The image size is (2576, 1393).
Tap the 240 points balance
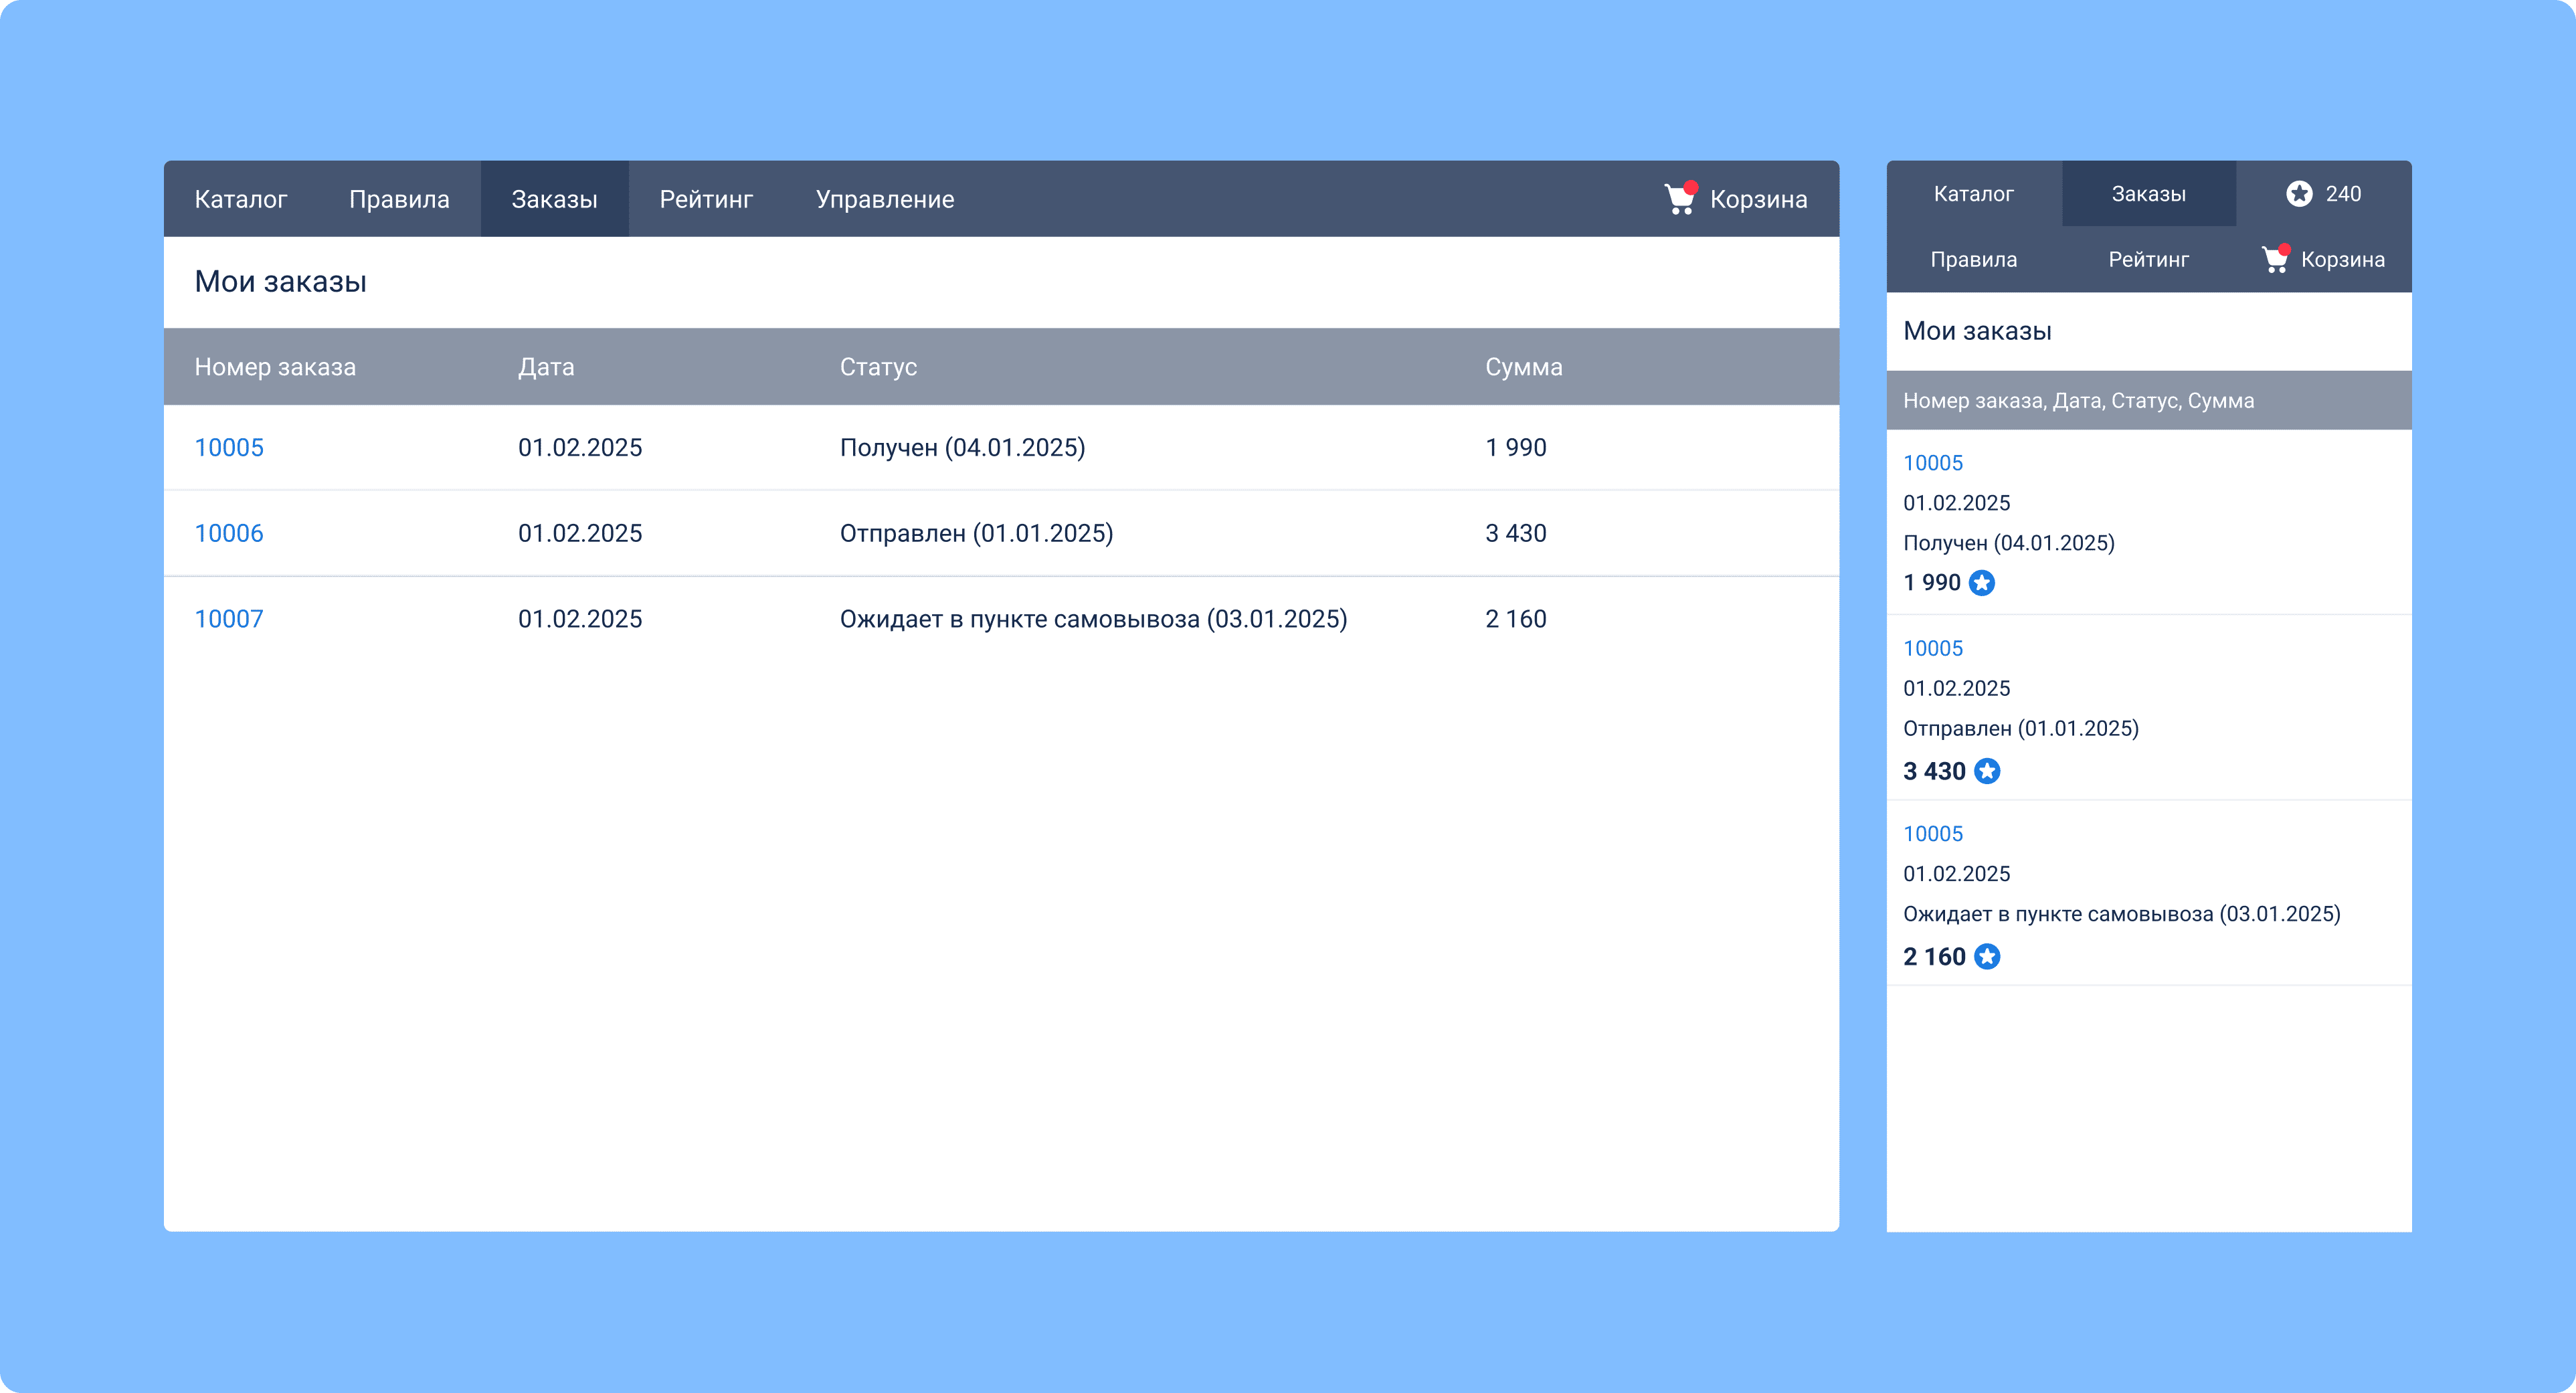(2343, 194)
